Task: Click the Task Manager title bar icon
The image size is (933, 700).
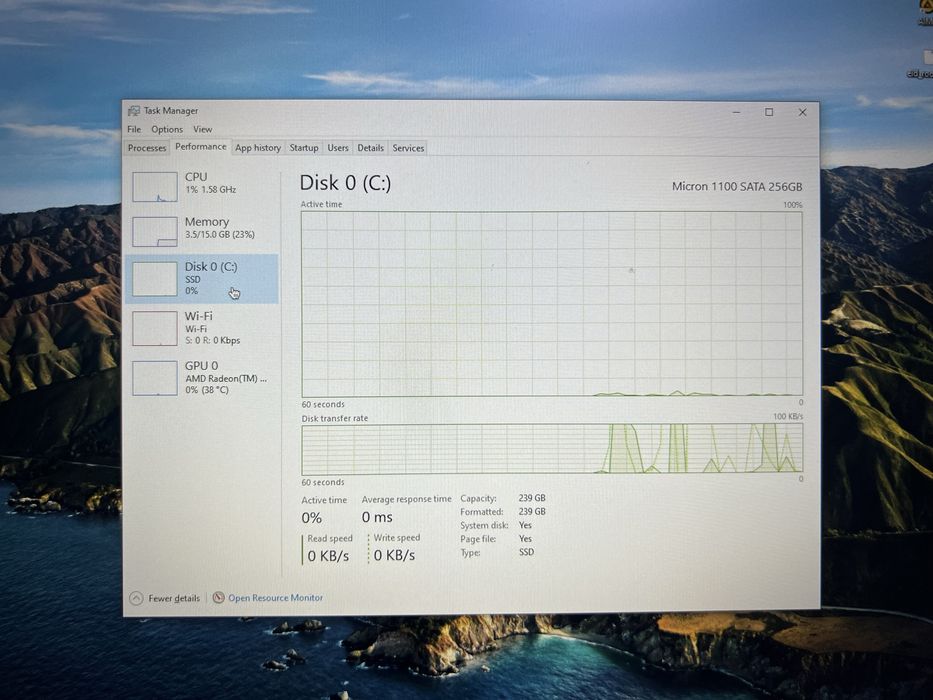Action: click(134, 111)
